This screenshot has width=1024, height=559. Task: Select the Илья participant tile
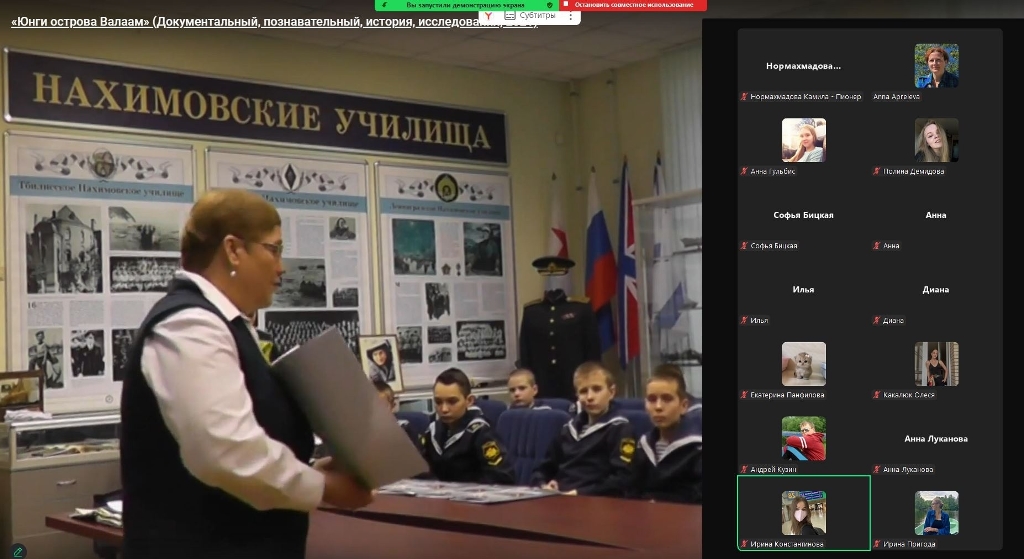(x=803, y=291)
